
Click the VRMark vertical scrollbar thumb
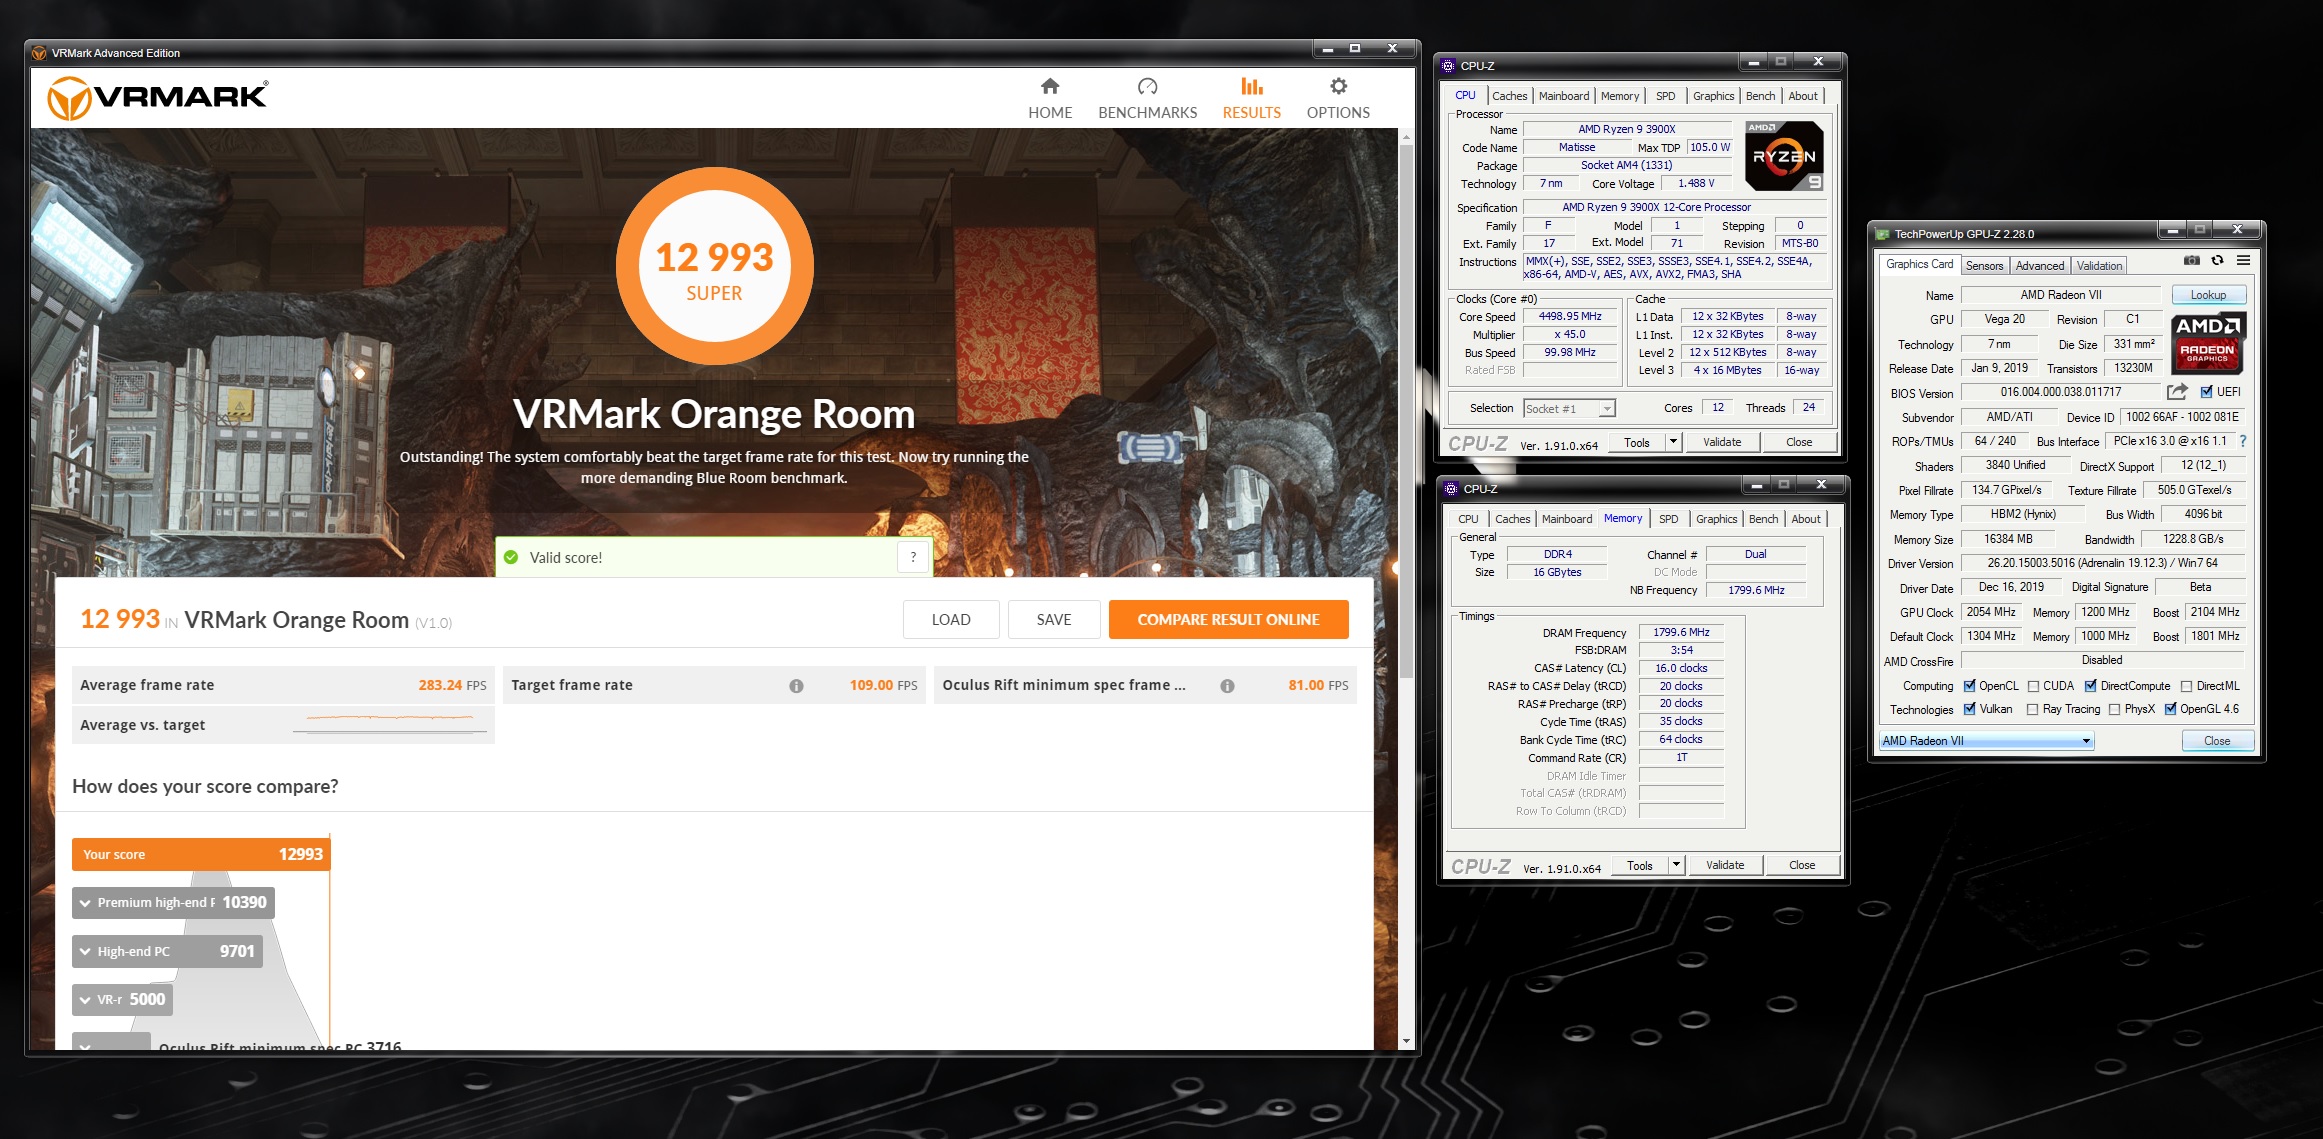[1406, 410]
